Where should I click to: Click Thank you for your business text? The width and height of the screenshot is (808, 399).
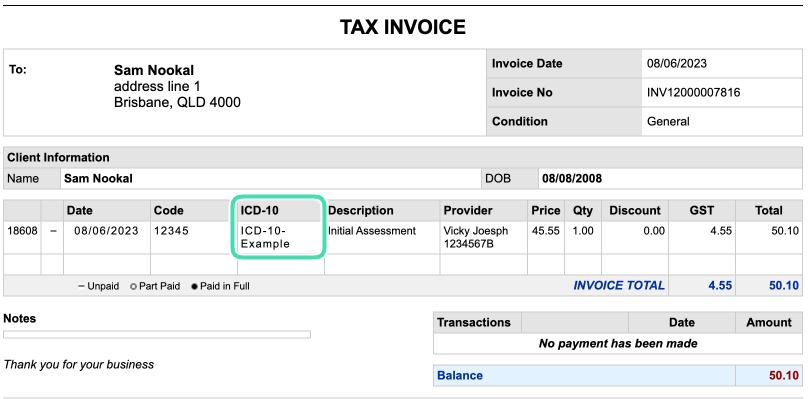[x=79, y=365]
